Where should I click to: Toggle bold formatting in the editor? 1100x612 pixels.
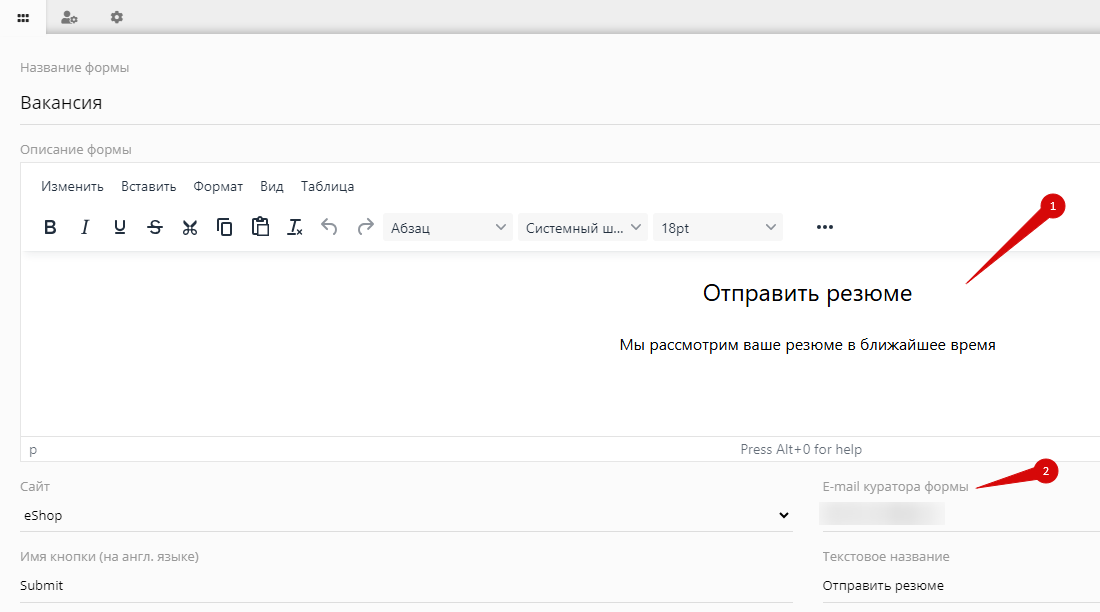[50, 228]
